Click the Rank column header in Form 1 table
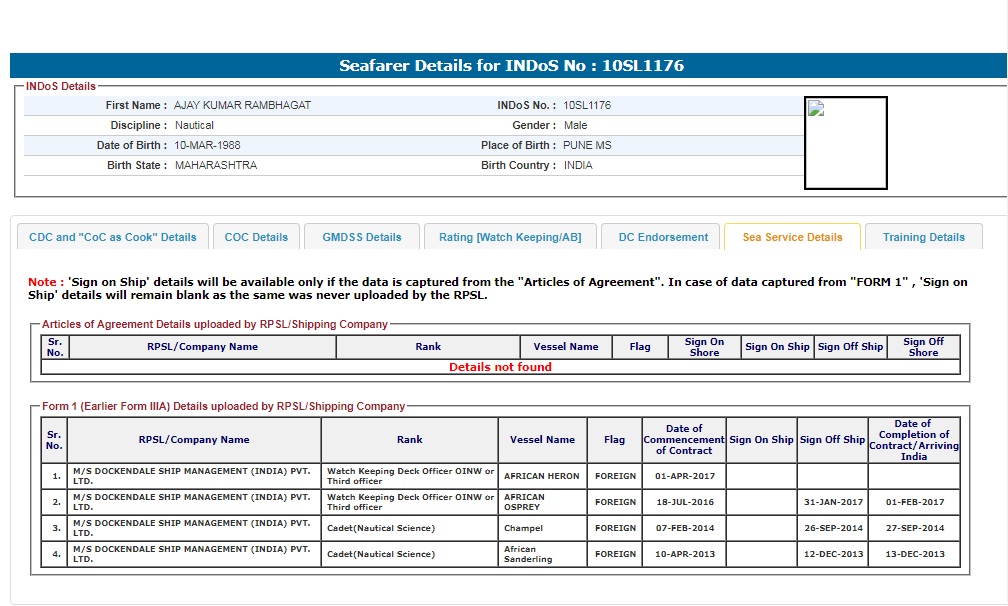Image resolution: width=1008 pixels, height=606 pixels. click(x=409, y=440)
